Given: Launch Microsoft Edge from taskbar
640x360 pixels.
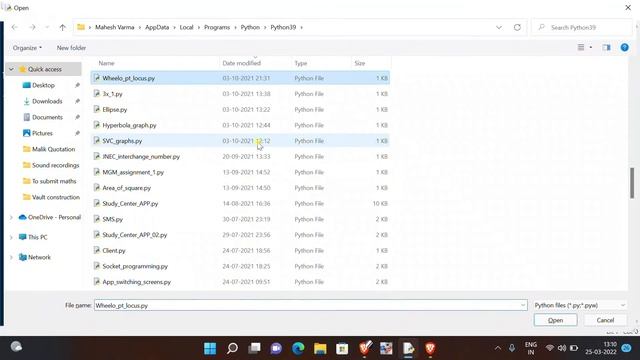Looking at the screenshot, I should pos(298,349).
